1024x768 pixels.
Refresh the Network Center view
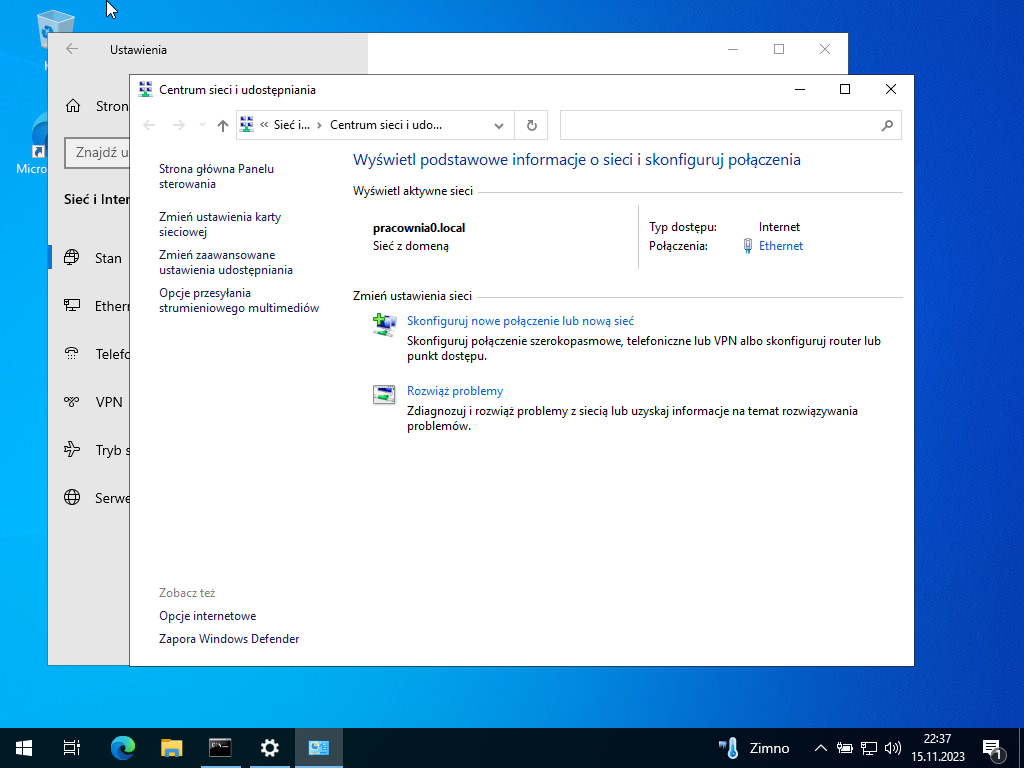[x=532, y=125]
